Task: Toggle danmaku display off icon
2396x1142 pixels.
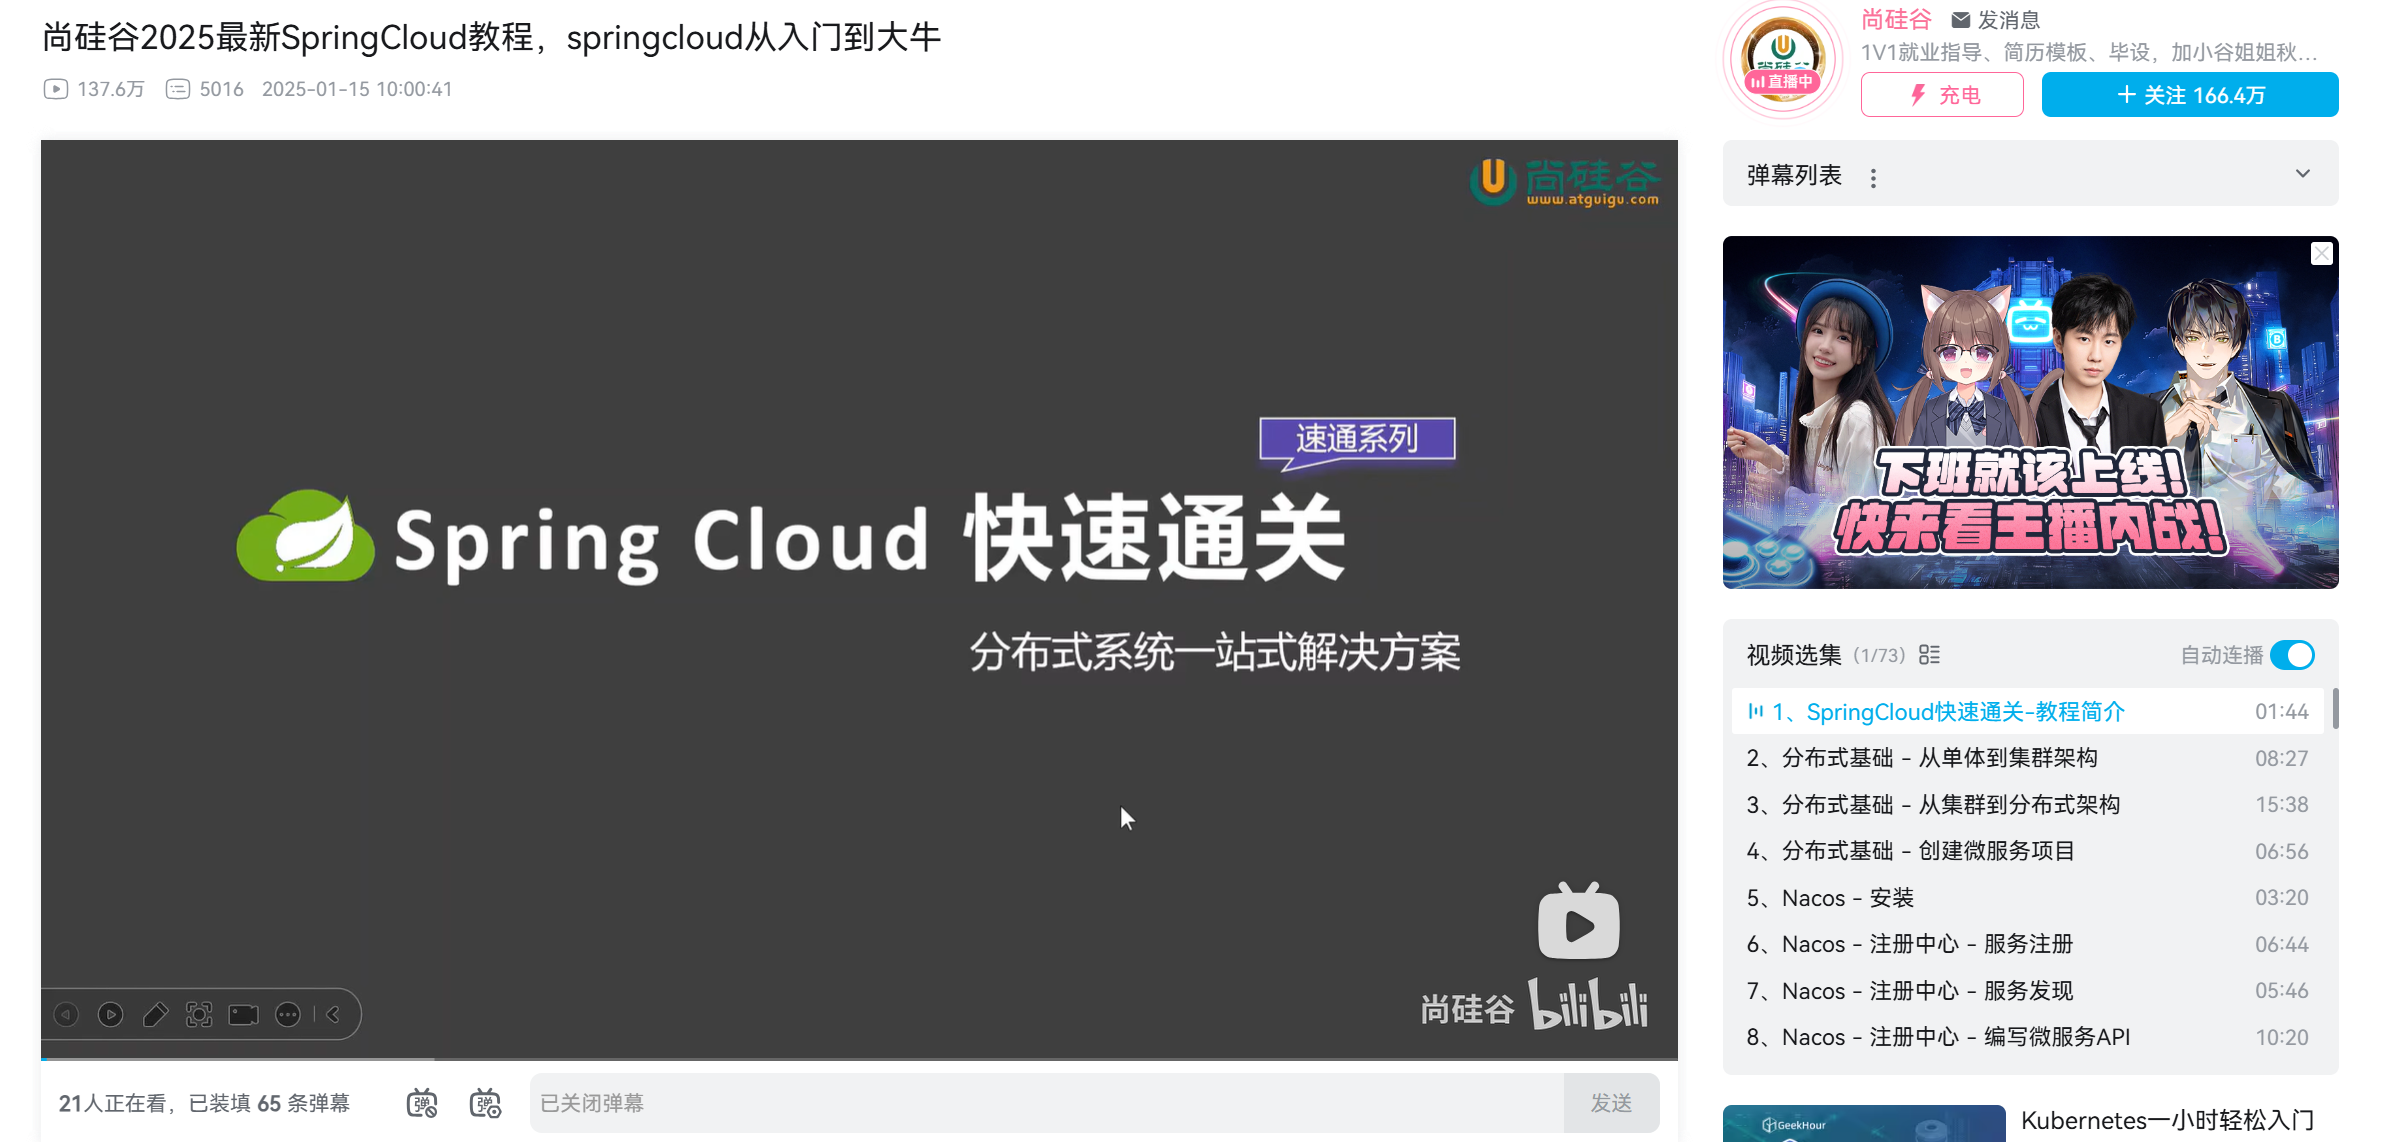Action: 422,1103
